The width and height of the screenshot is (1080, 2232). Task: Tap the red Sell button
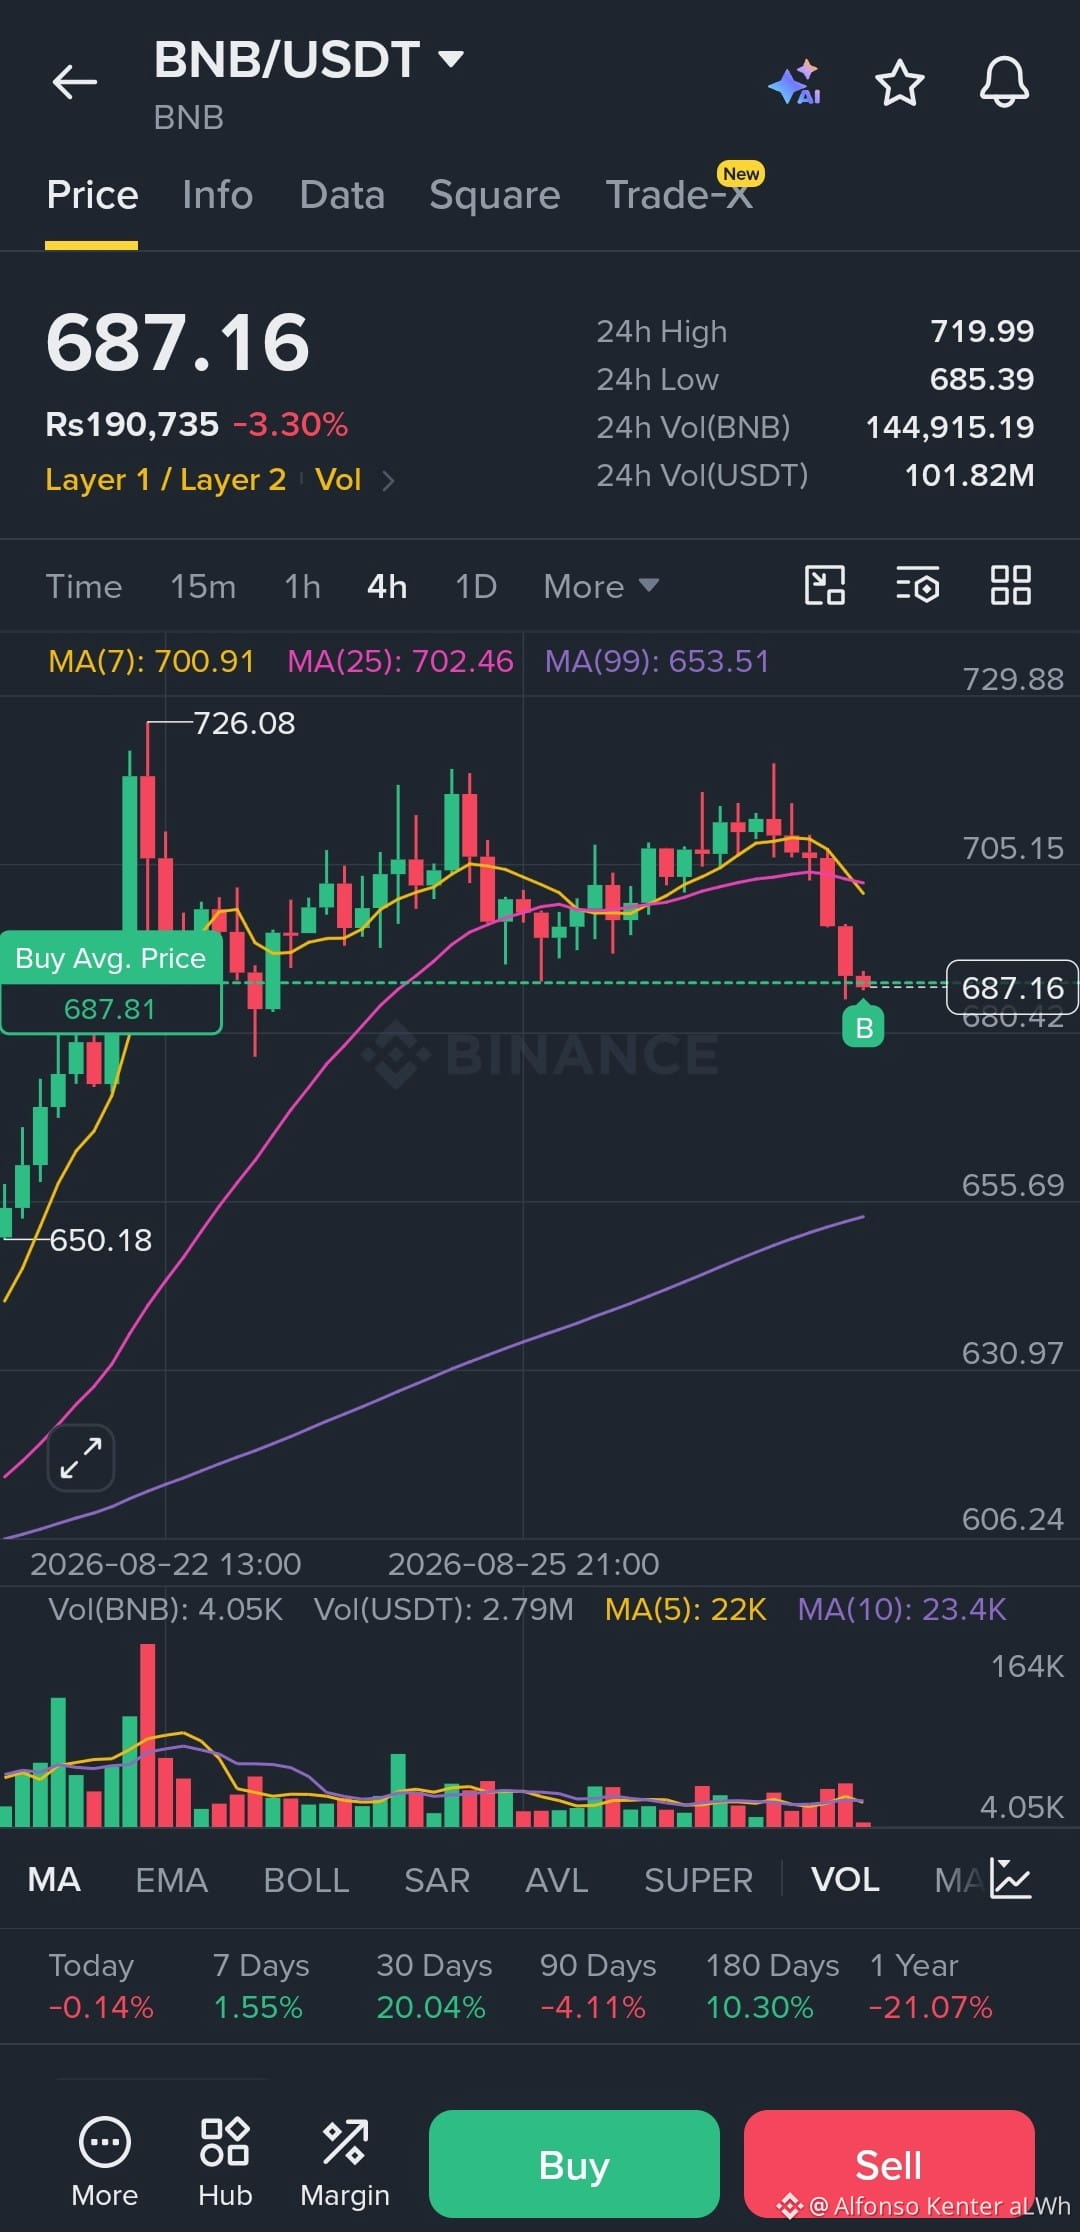[x=889, y=2164]
